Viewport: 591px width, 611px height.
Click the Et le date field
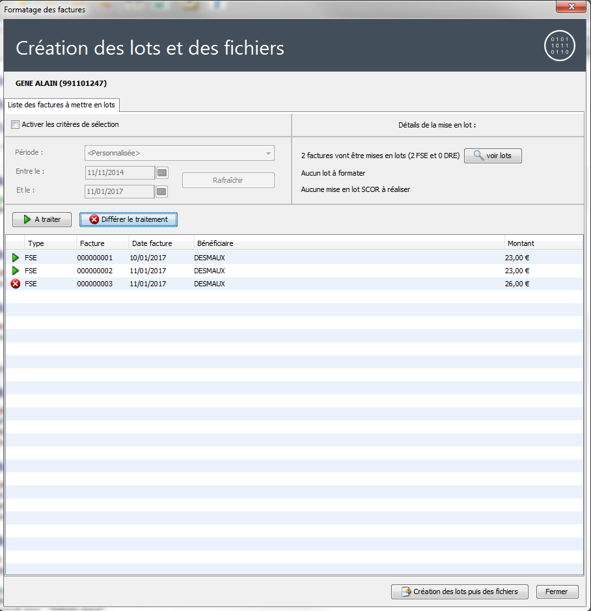pyautogui.click(x=119, y=191)
